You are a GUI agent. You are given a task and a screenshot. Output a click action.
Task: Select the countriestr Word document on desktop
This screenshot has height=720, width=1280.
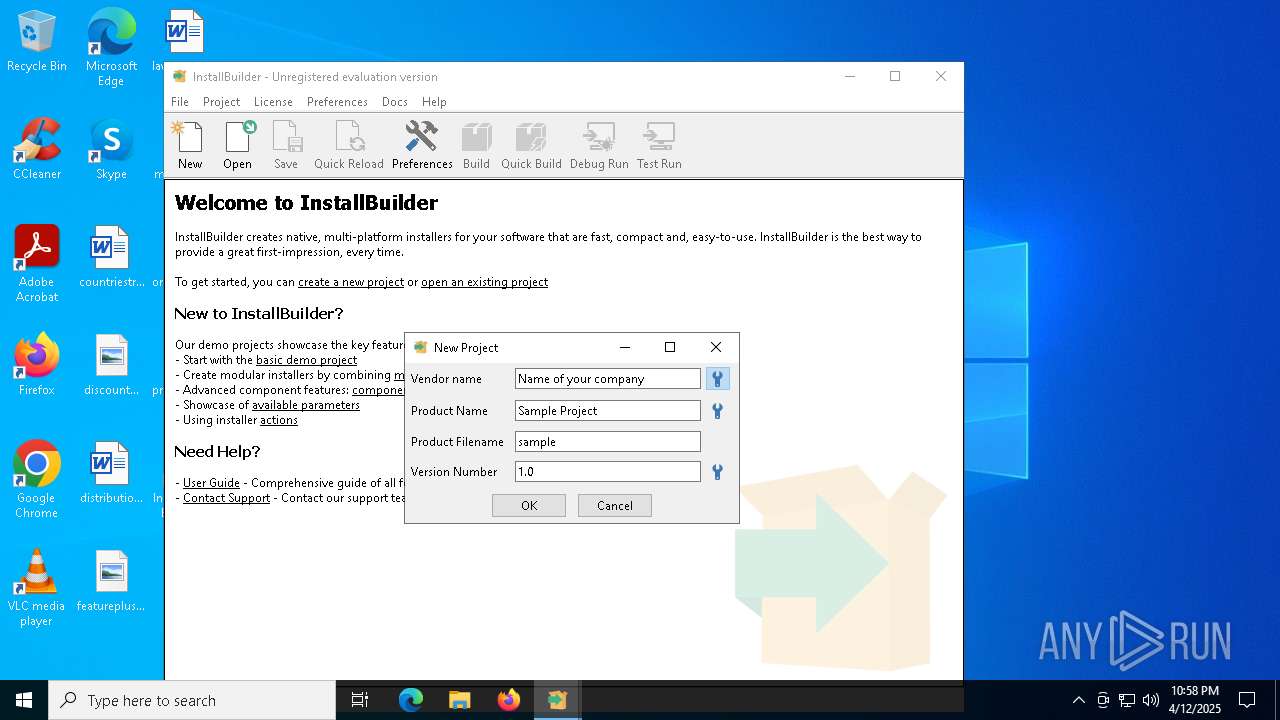coord(111,257)
